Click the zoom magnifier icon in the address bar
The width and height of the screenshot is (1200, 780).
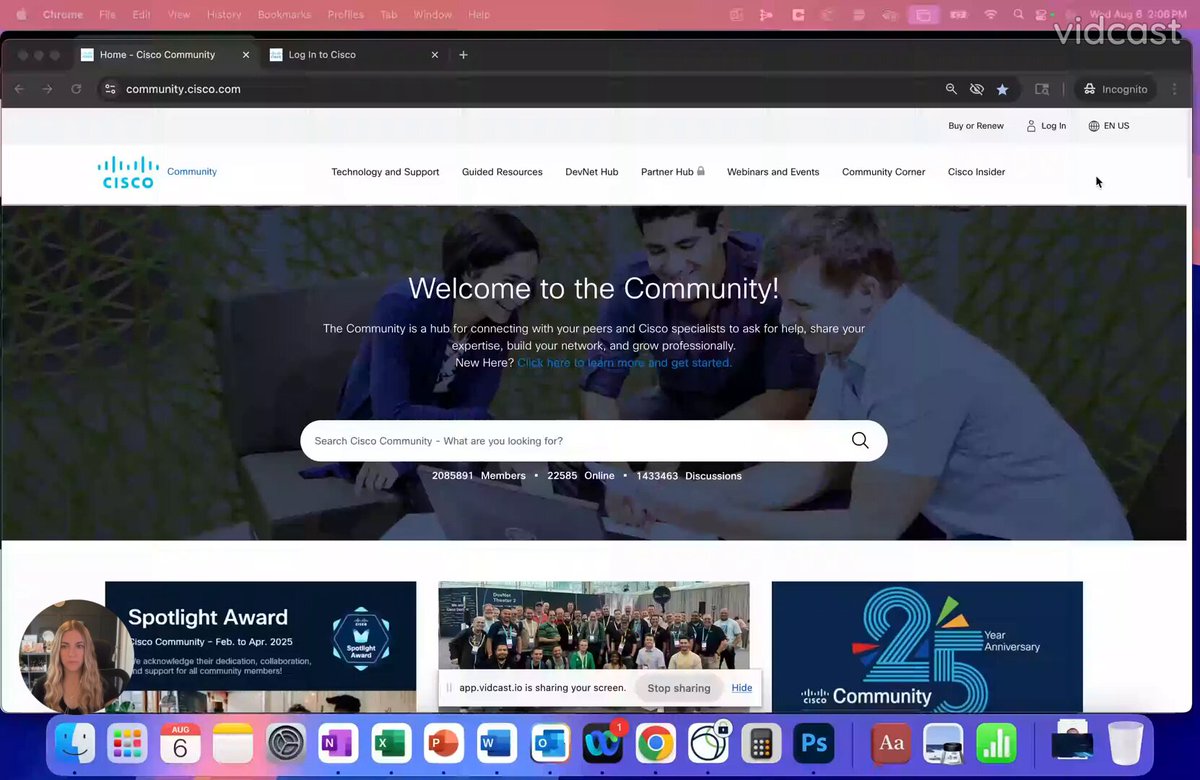[951, 89]
